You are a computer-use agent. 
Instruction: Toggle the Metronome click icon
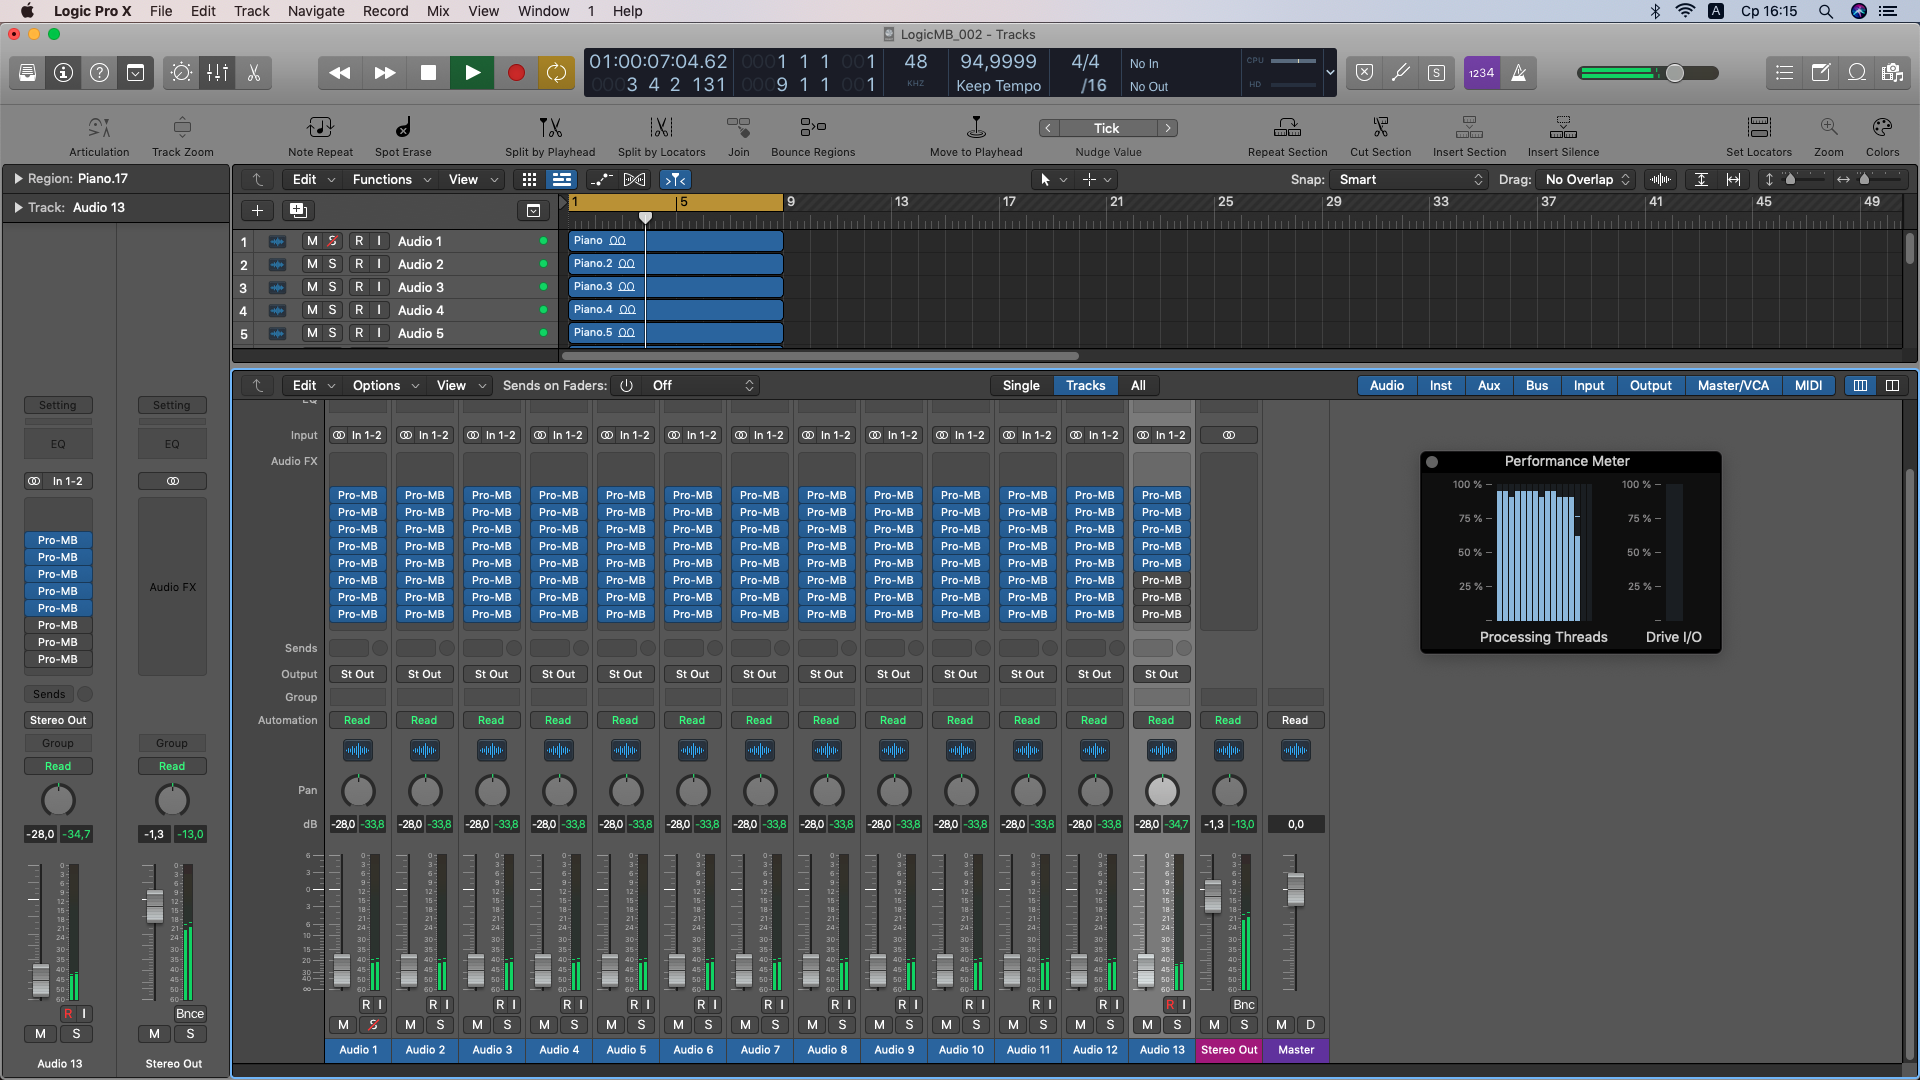click(x=1518, y=73)
